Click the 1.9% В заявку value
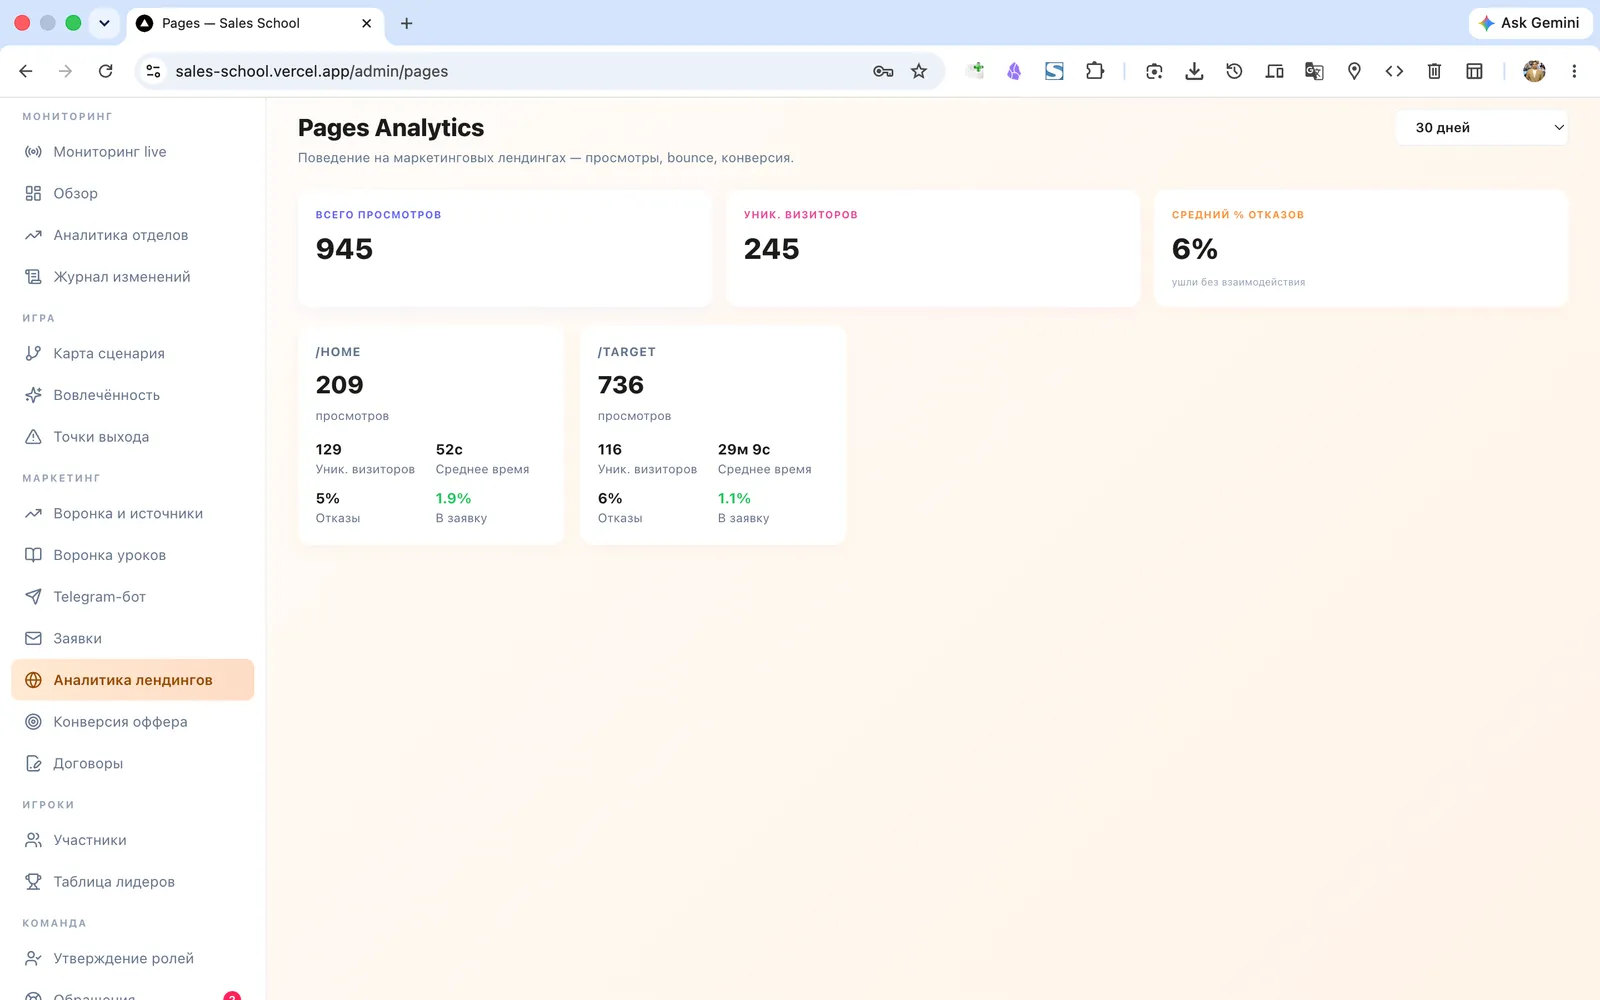This screenshot has width=1600, height=1000. [453, 498]
